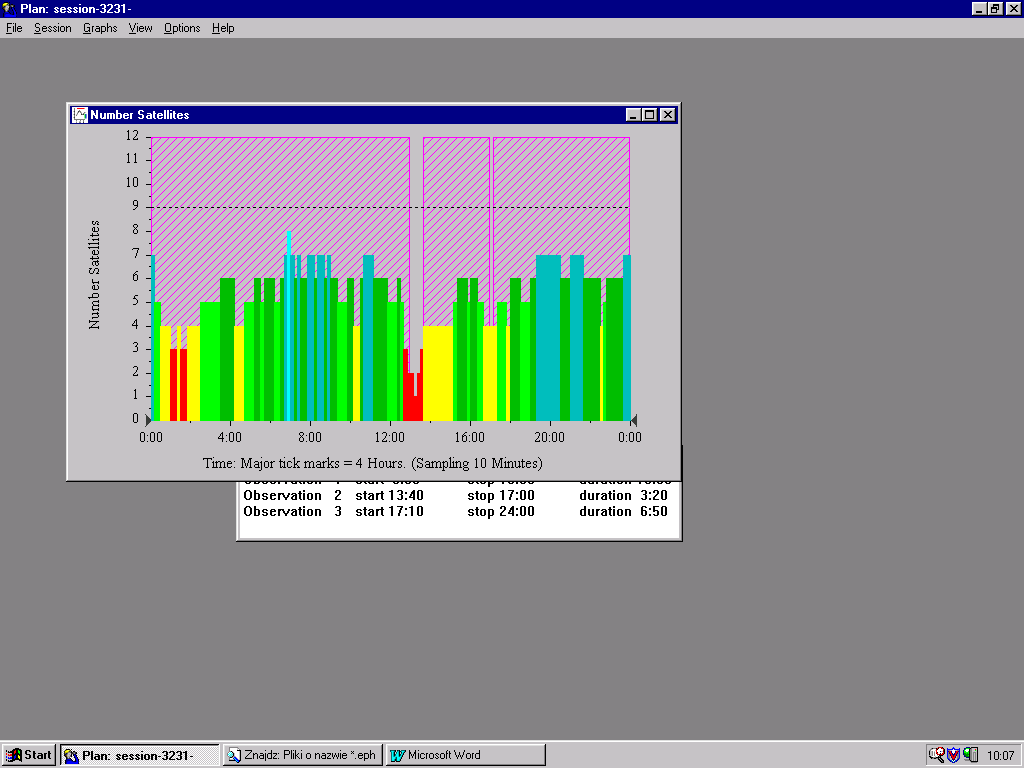Switch to Microsoft Word in taskbar
1024x768 pixels.
(x=465, y=755)
